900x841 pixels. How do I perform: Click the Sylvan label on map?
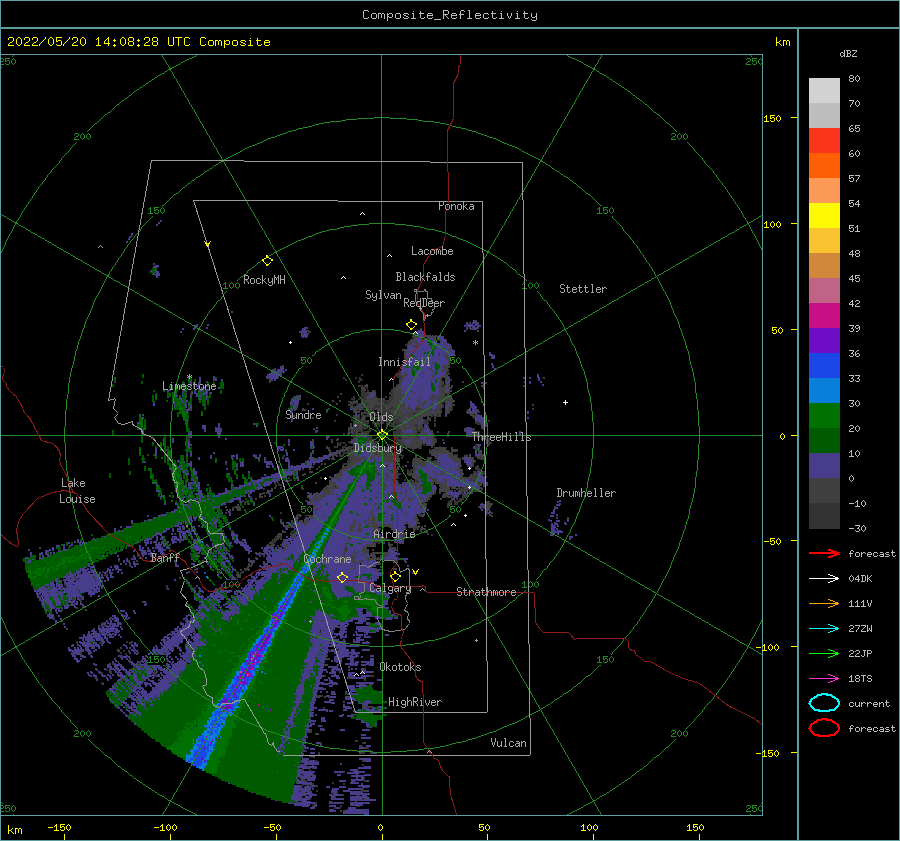383,295
